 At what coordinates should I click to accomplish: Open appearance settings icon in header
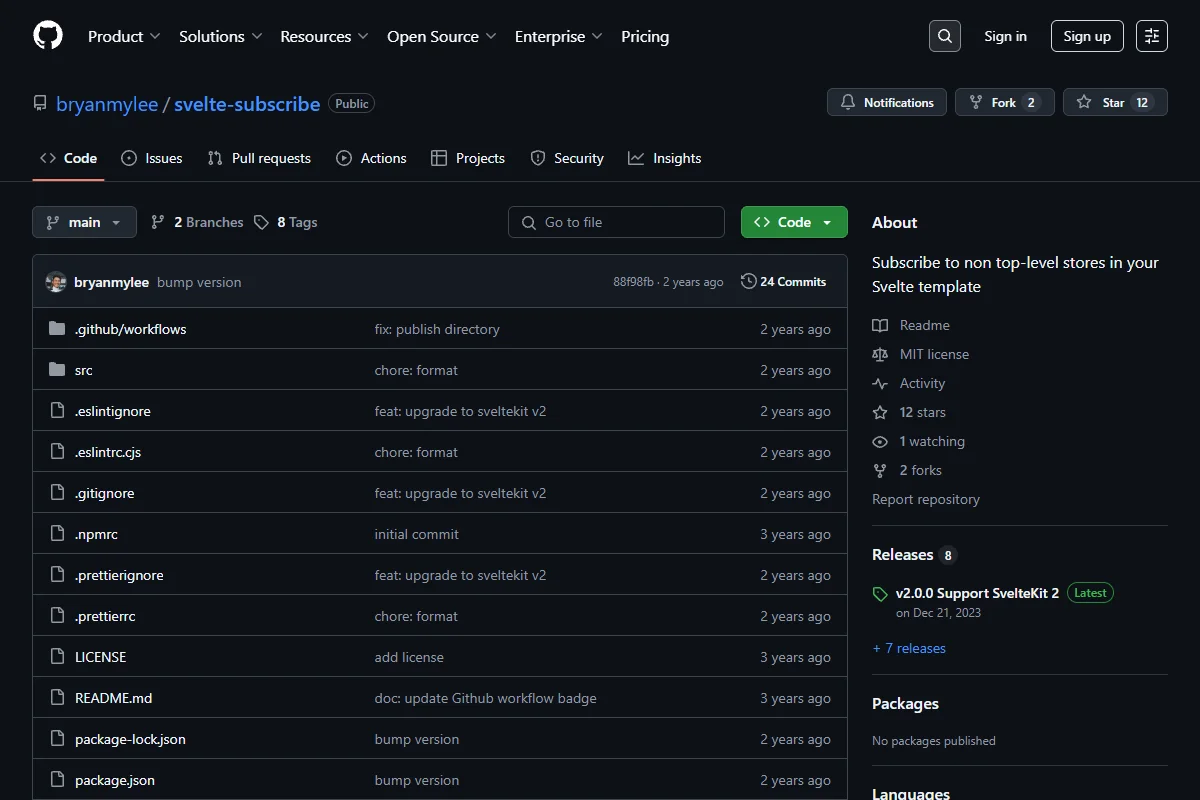(1152, 36)
